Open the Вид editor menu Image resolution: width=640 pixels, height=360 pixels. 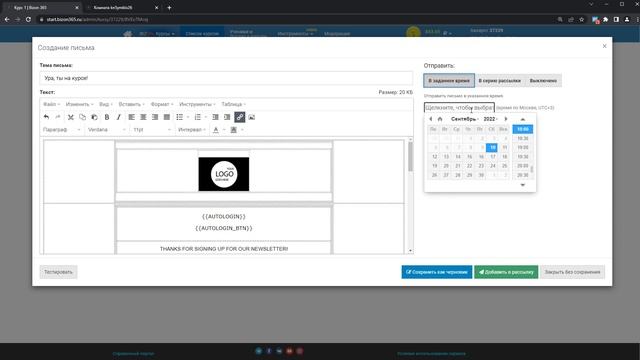click(106, 104)
